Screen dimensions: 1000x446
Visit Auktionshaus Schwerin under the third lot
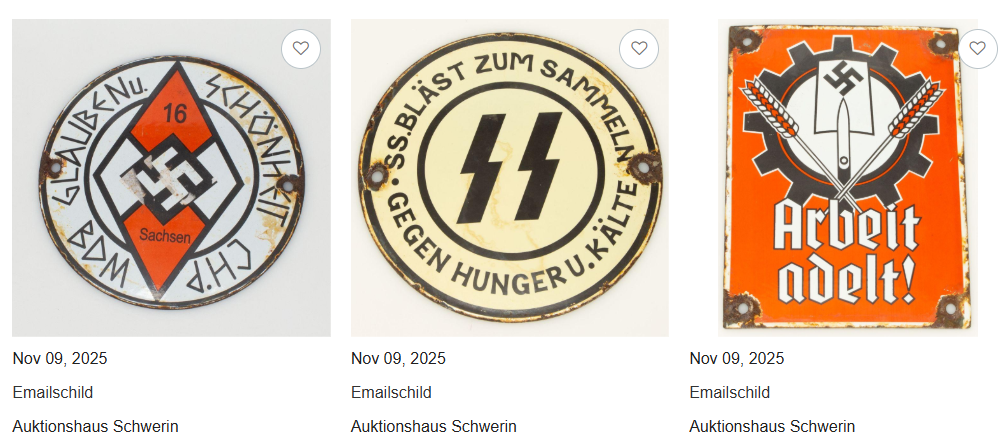(772, 426)
